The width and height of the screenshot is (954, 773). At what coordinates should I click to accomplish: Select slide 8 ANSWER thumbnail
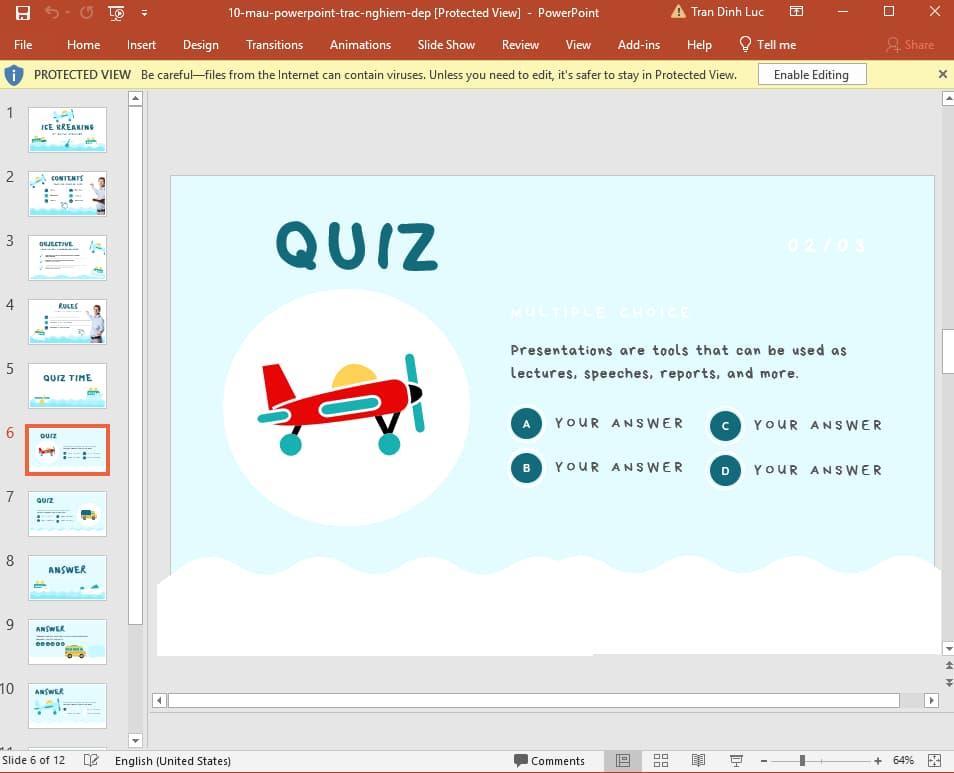pyautogui.click(x=67, y=577)
